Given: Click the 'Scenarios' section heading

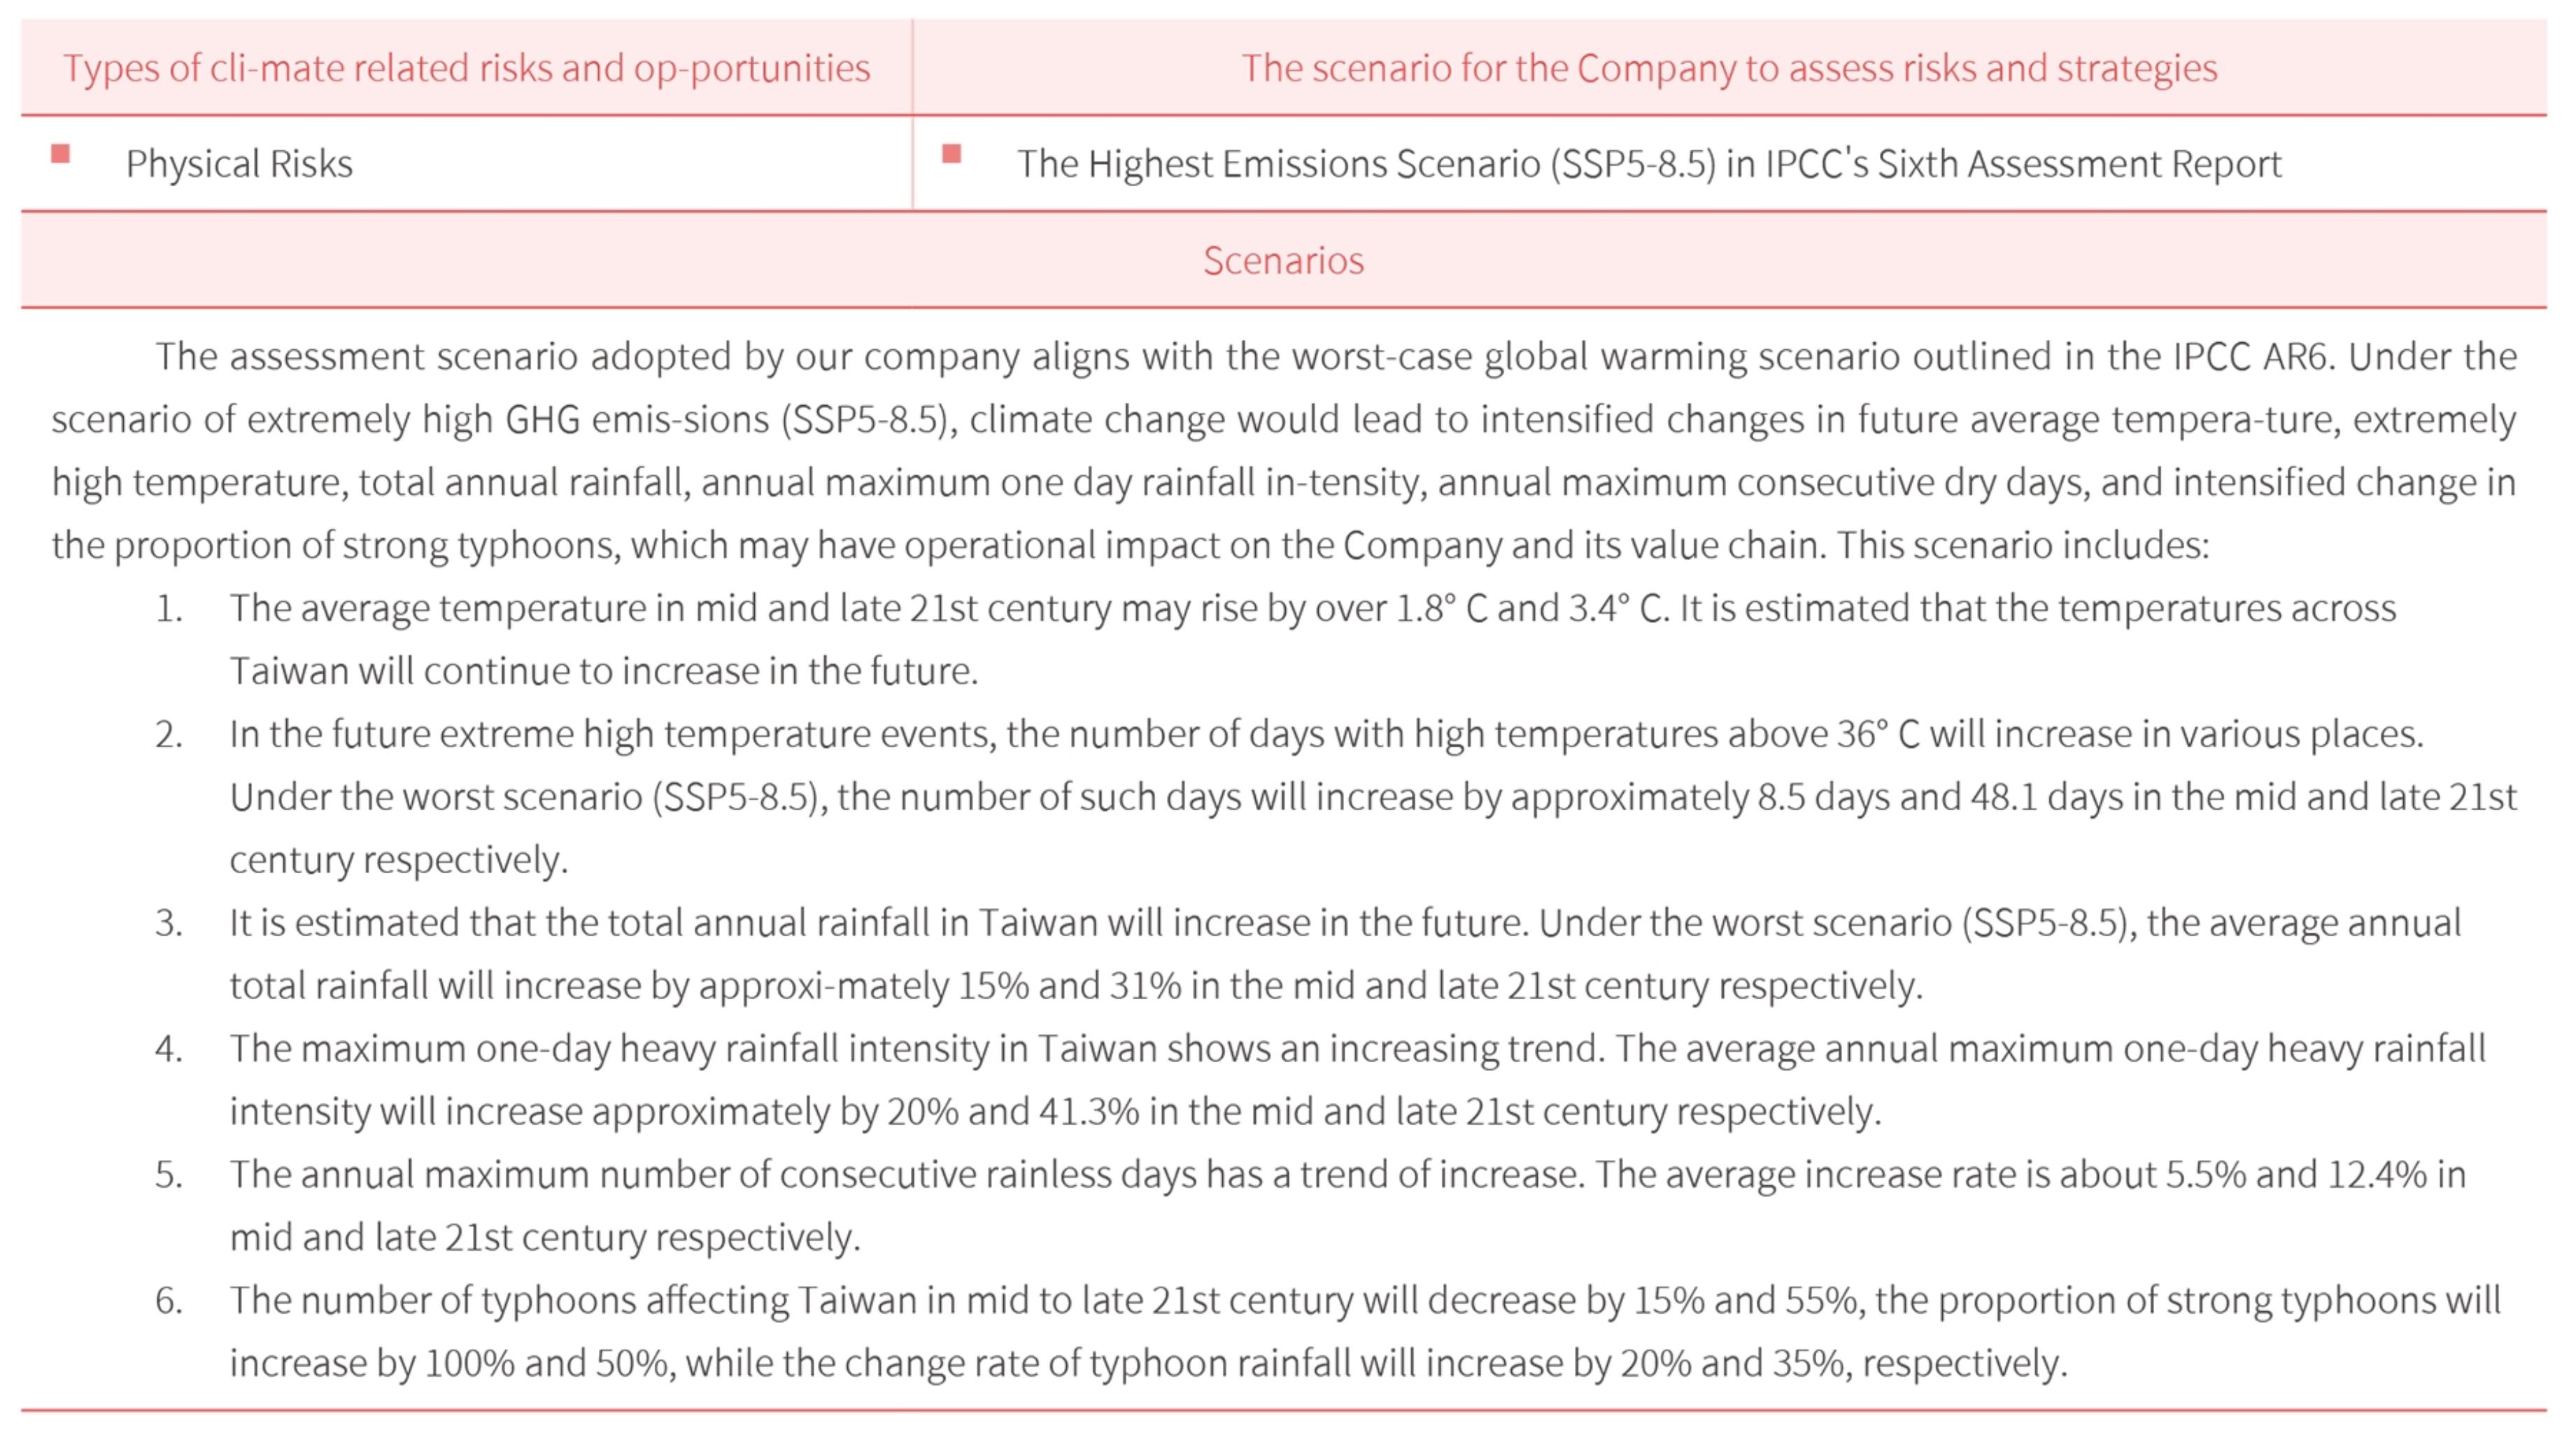Looking at the screenshot, I should [1283, 261].
